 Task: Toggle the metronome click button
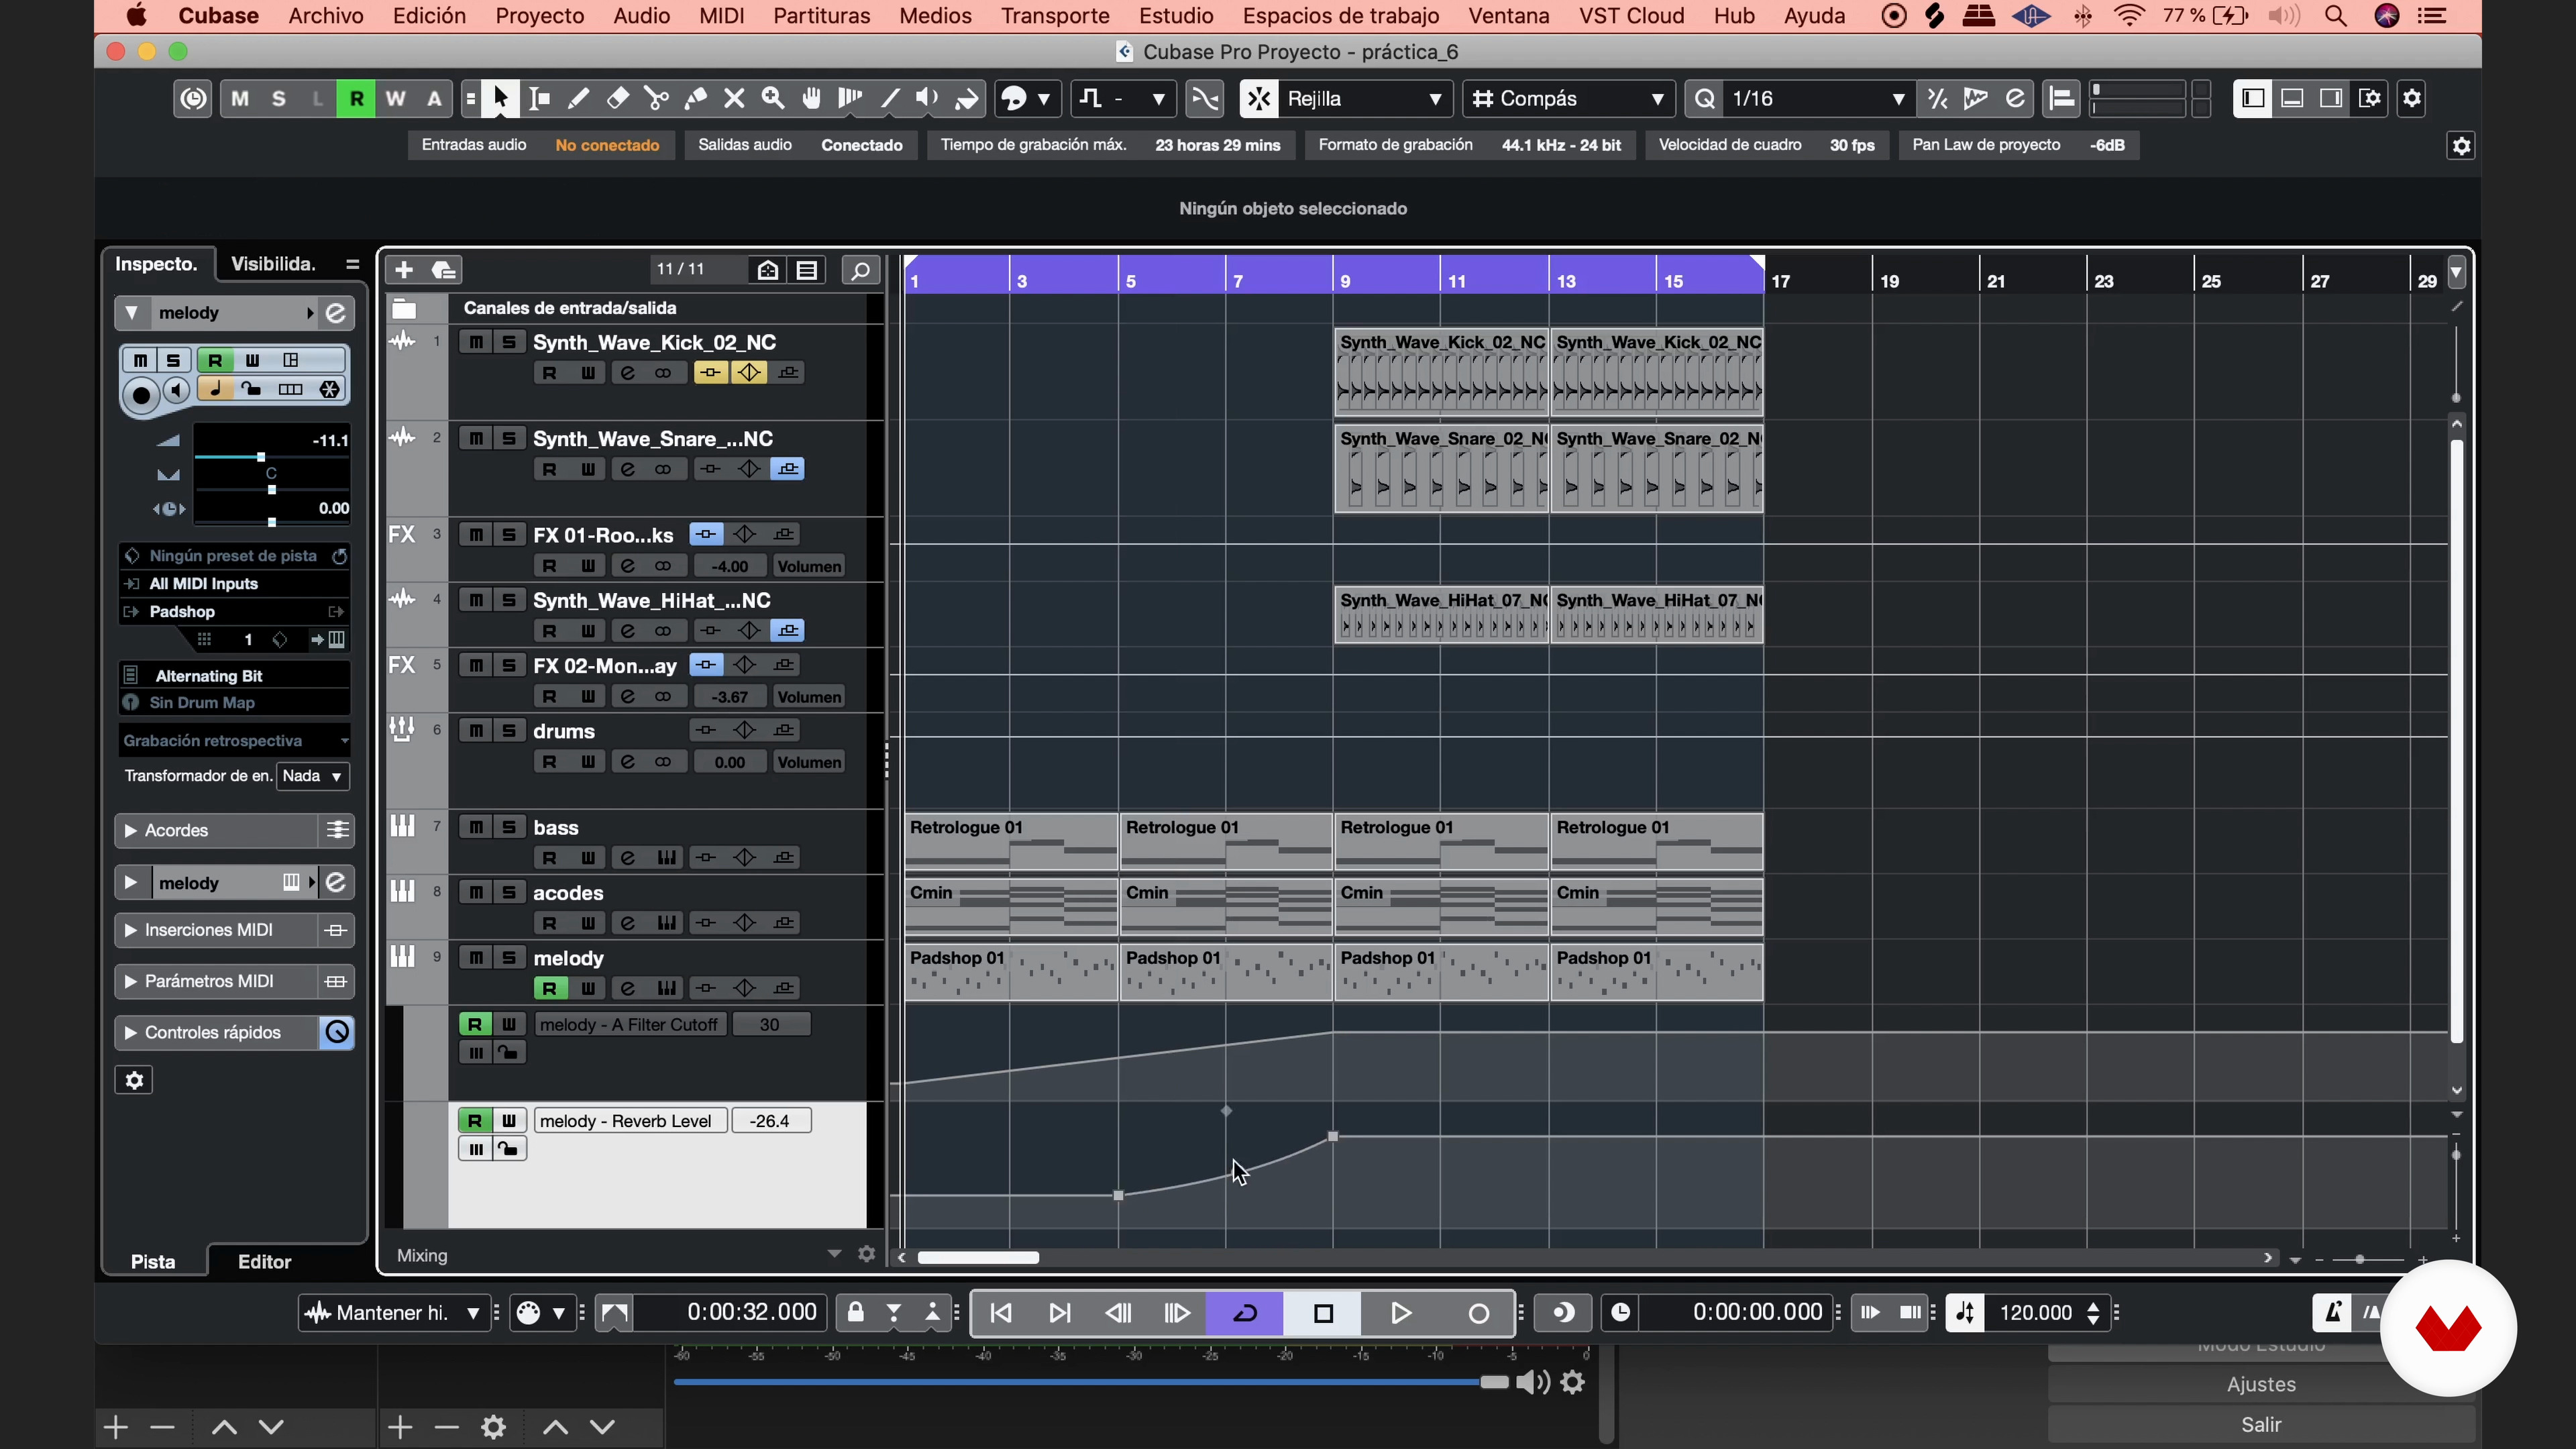tap(2333, 1313)
